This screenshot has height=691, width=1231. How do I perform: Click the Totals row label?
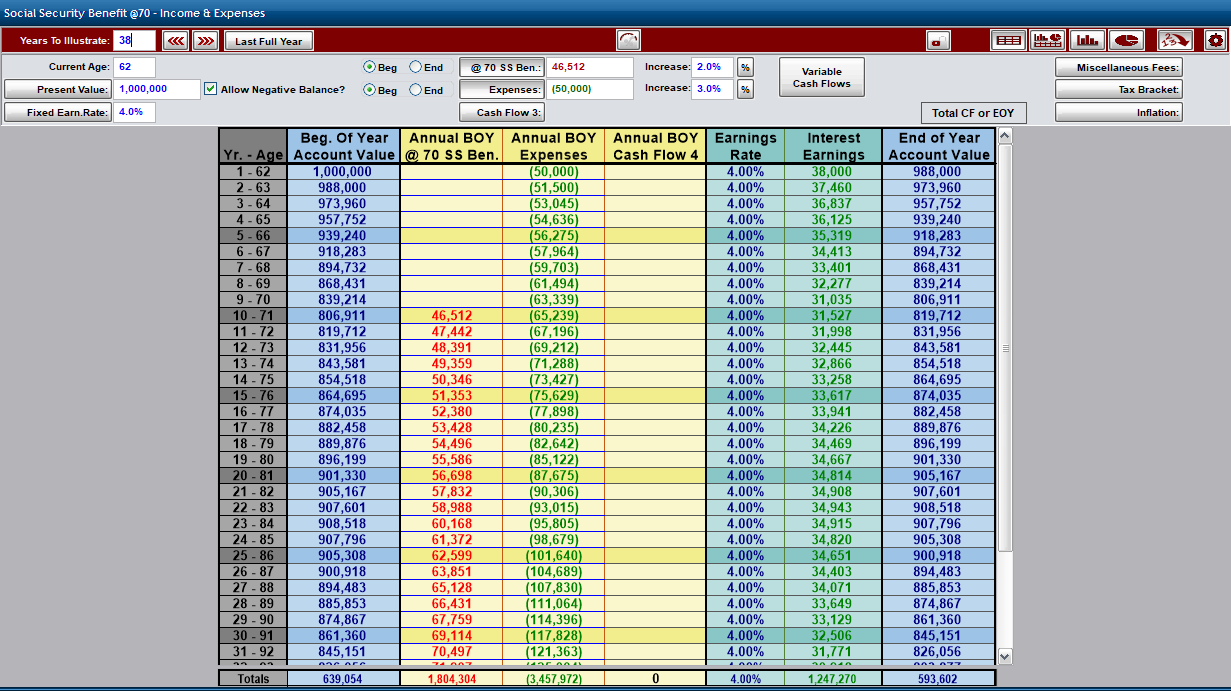pyautogui.click(x=253, y=679)
